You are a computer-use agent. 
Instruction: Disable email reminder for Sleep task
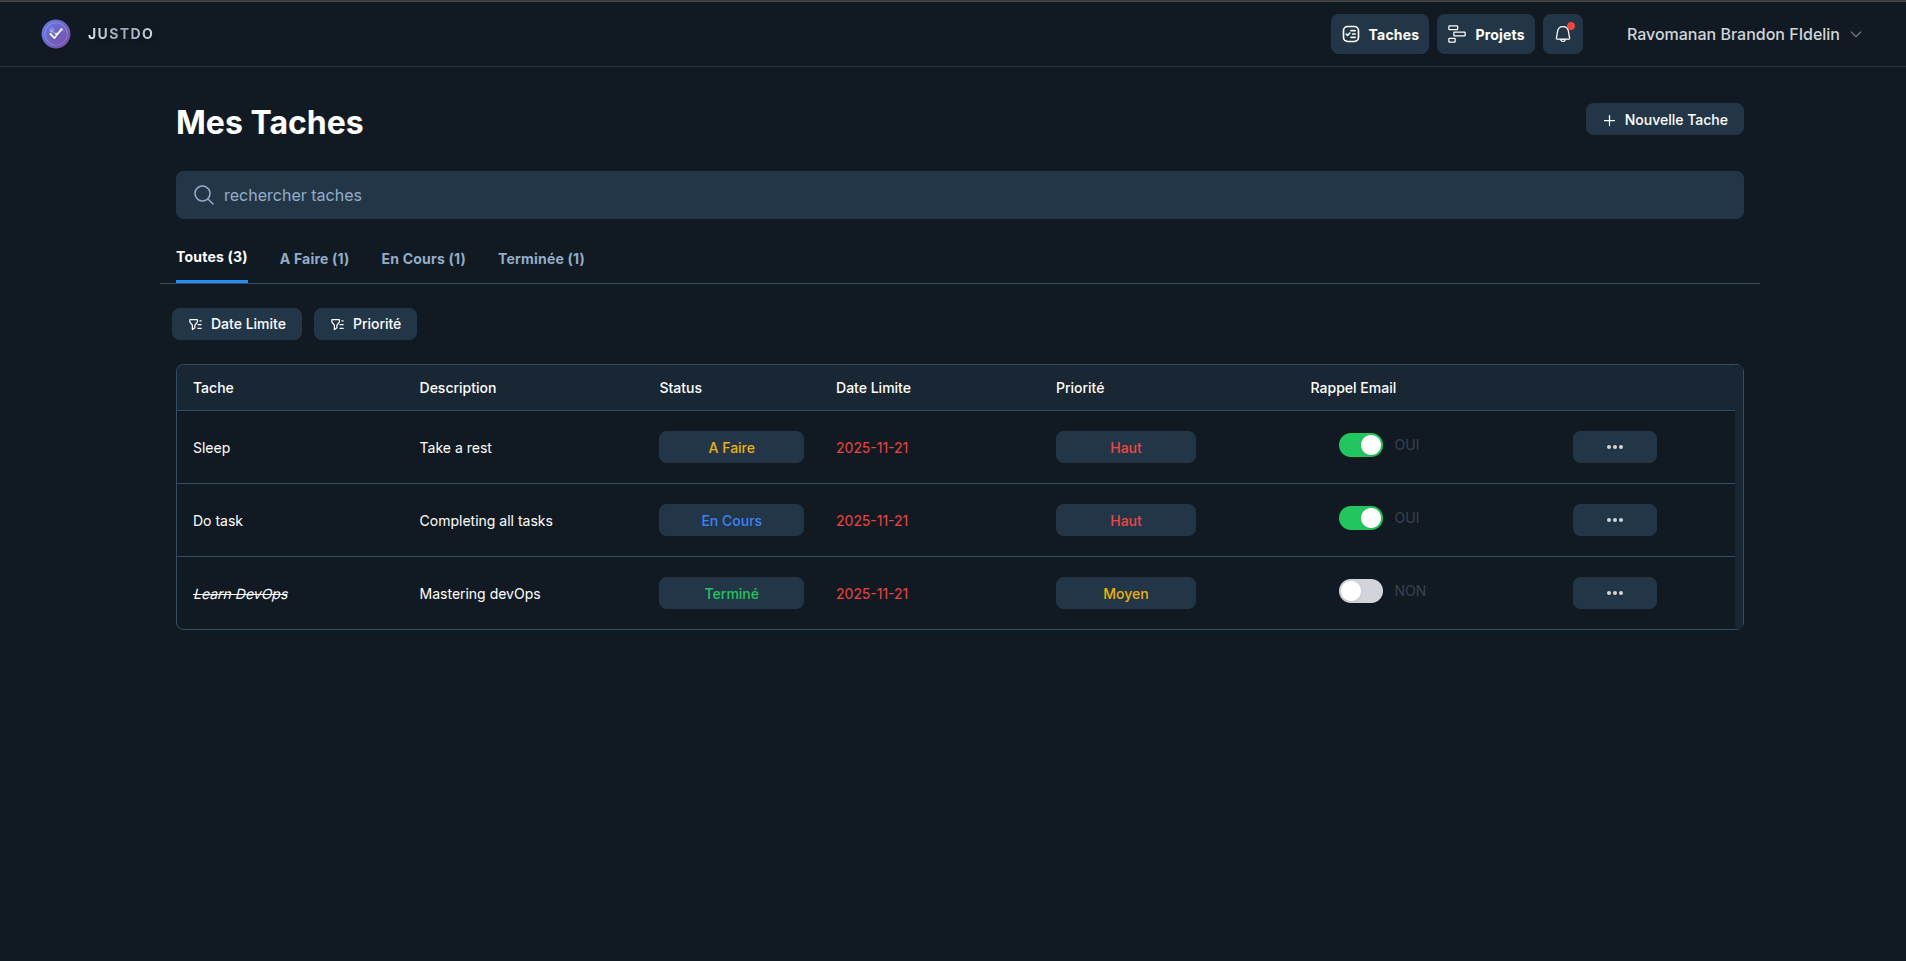[1360, 445]
